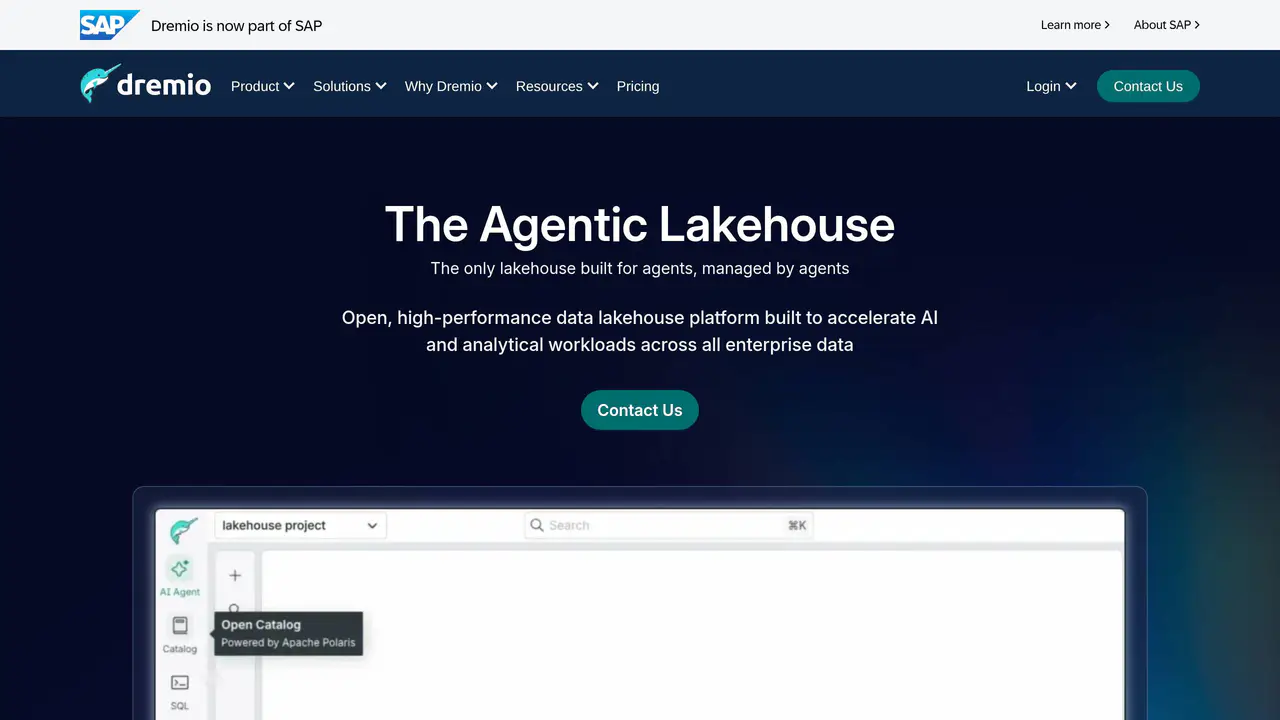Click the plus add icon in the app panel

pos(235,575)
